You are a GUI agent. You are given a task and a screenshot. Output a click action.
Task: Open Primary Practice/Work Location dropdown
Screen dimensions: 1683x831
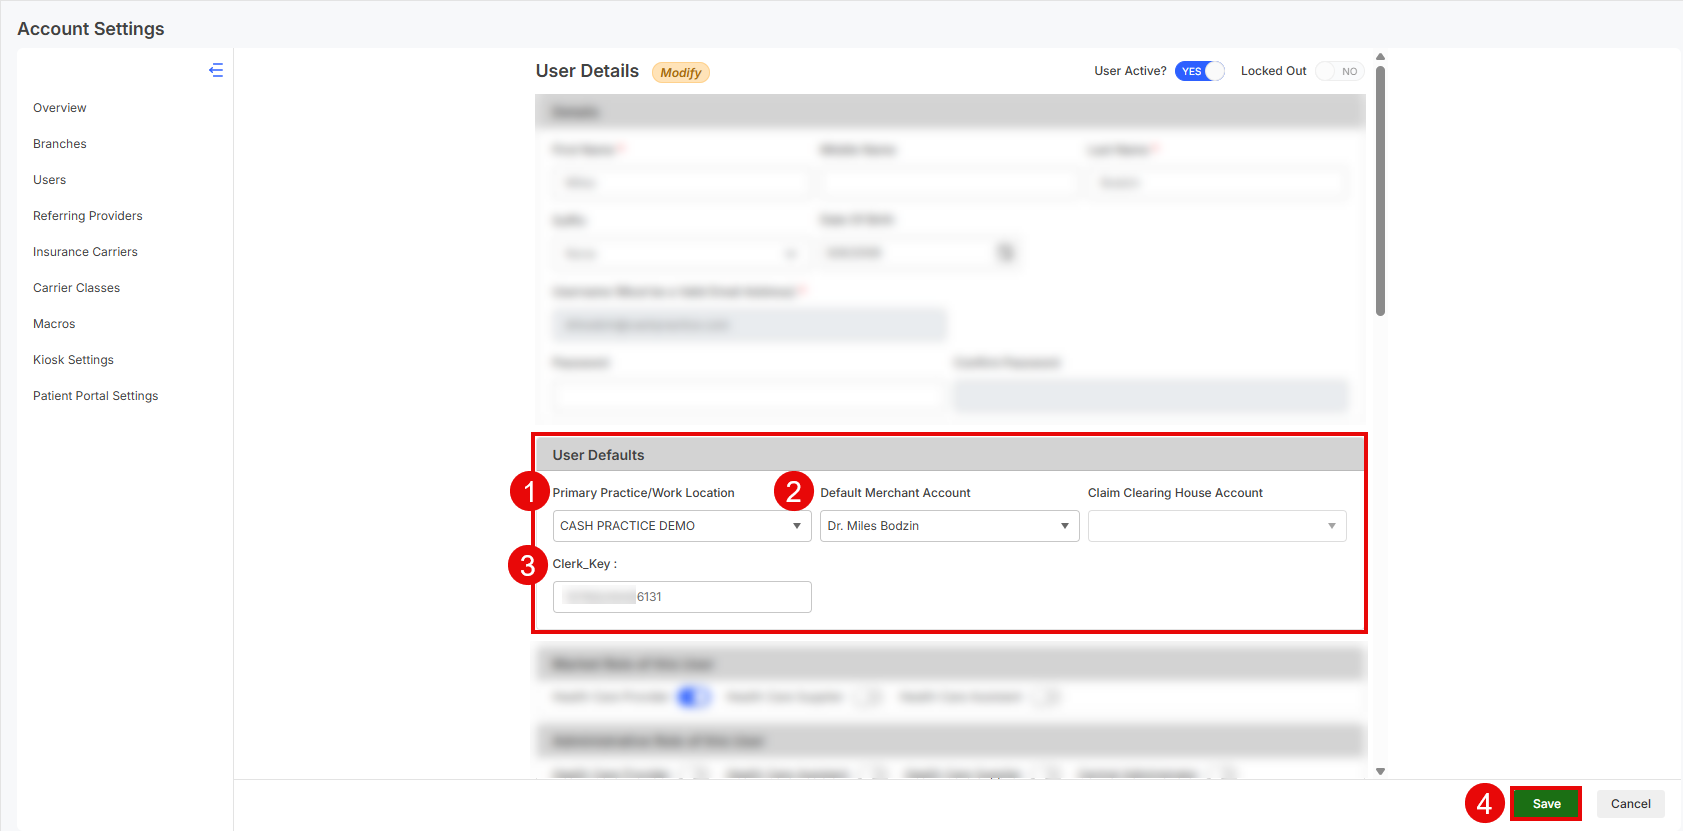[682, 526]
